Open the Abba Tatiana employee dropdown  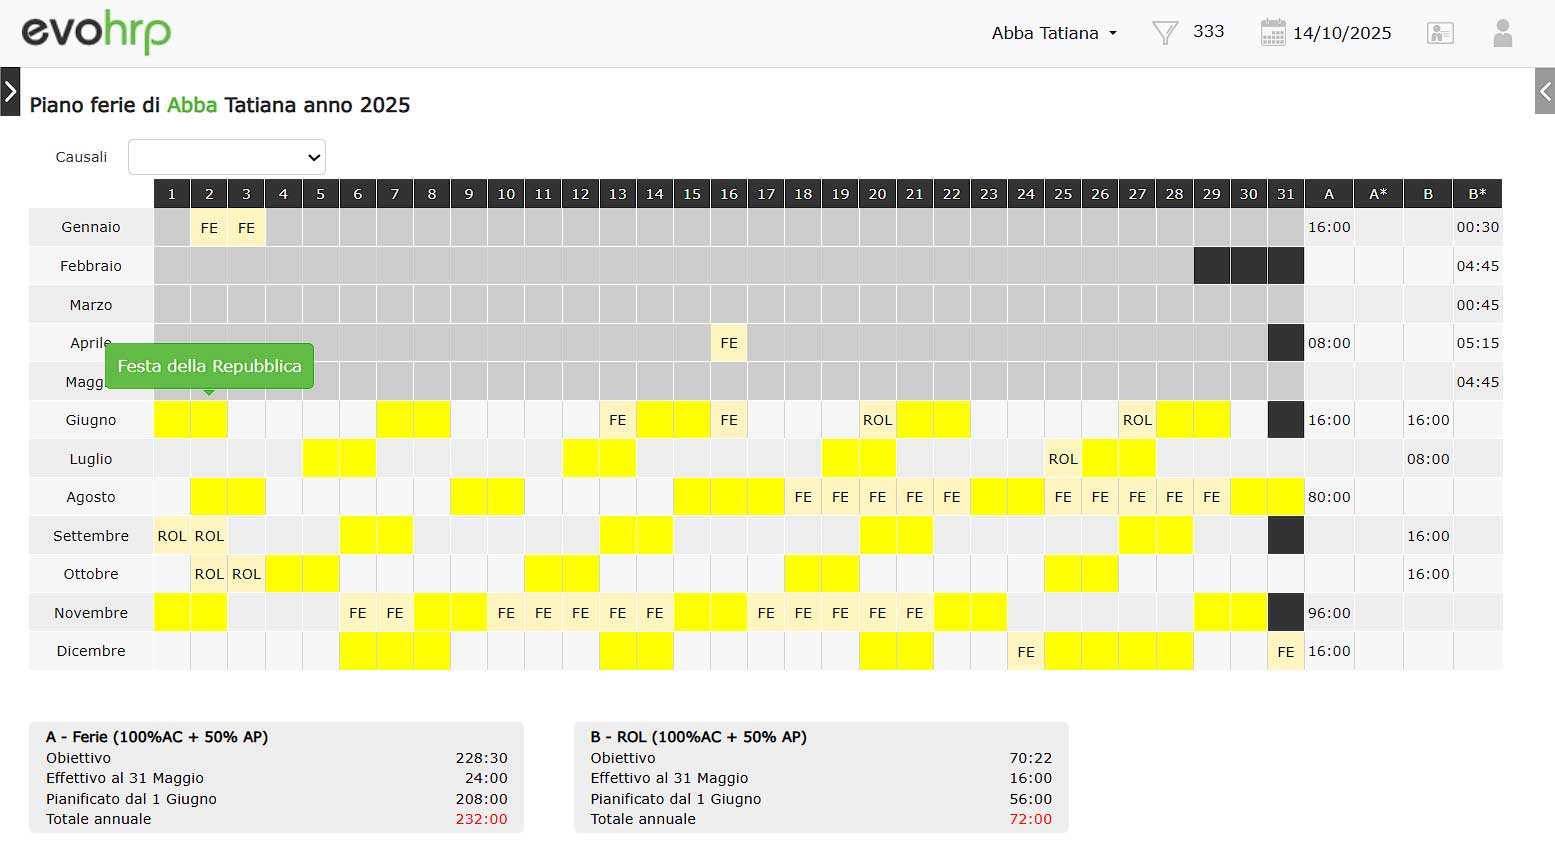(x=1054, y=33)
